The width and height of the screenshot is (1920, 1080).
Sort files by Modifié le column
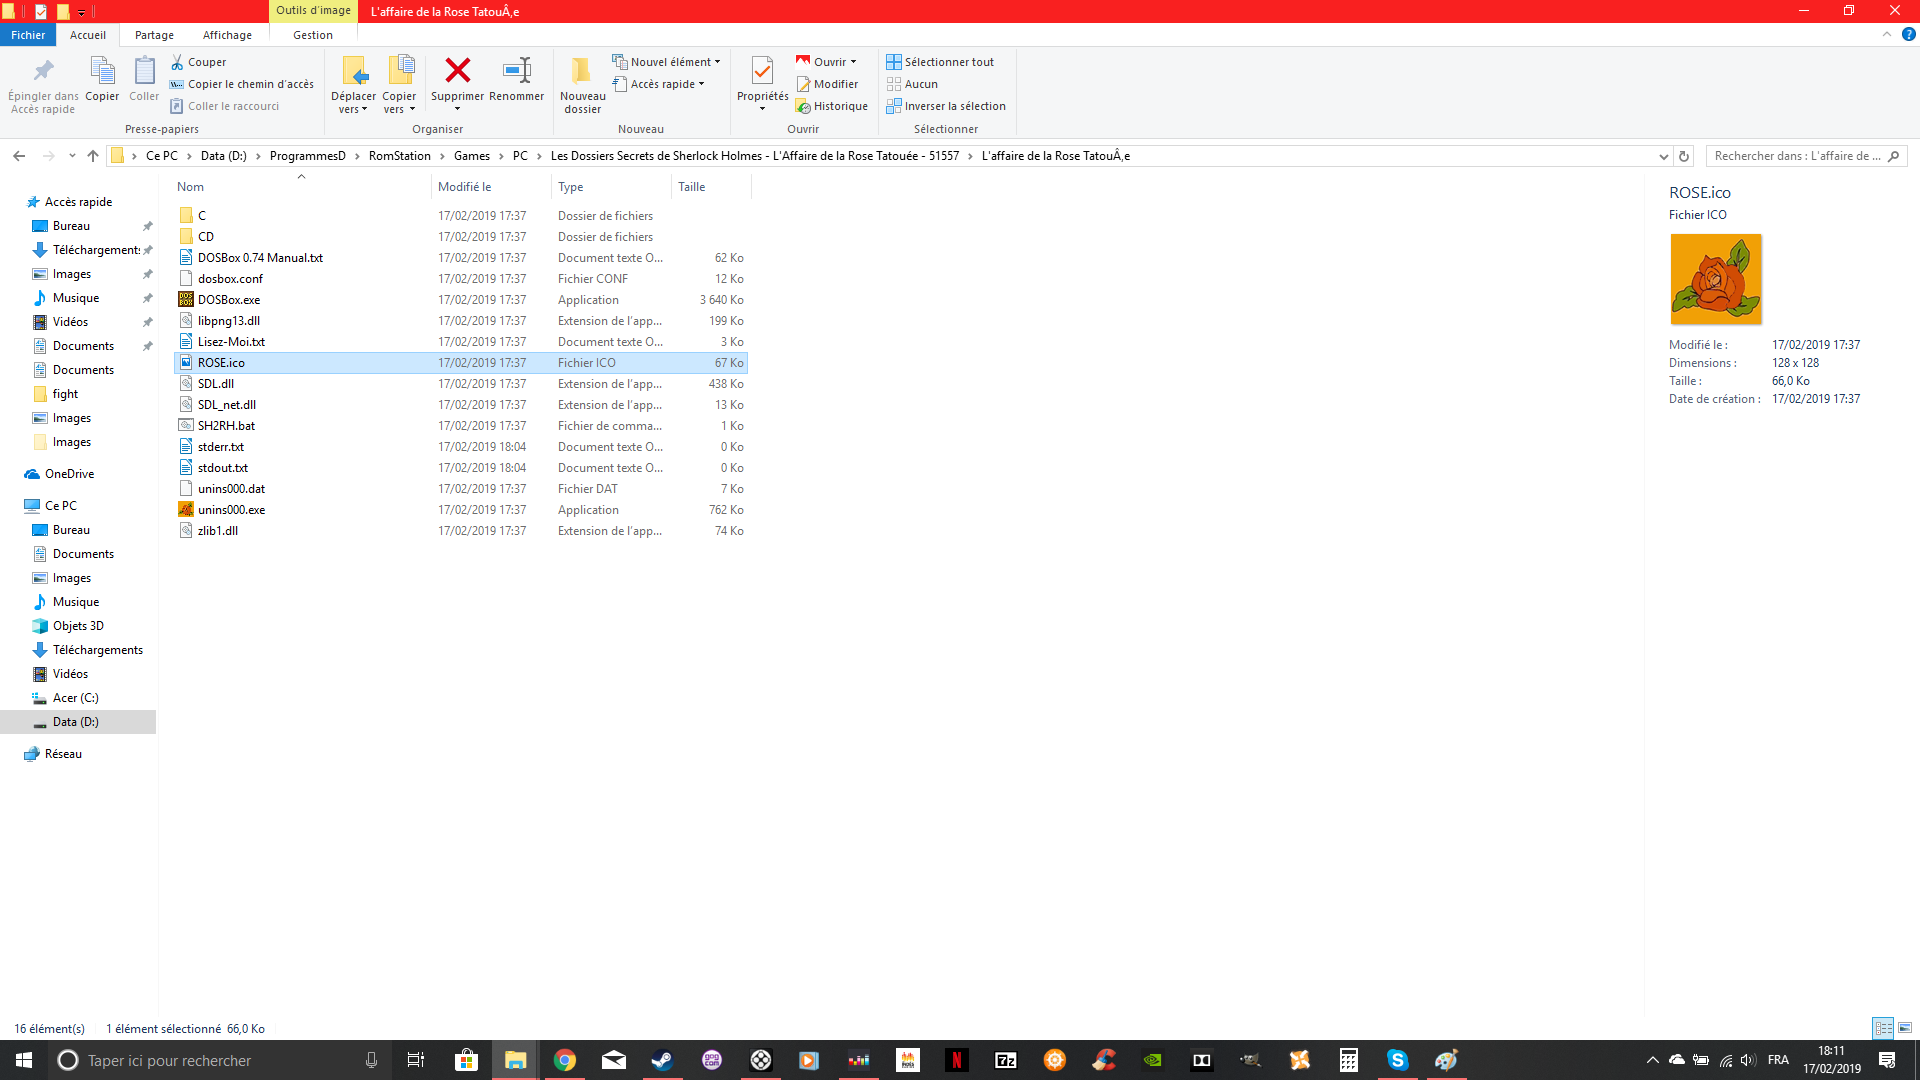[x=491, y=187]
